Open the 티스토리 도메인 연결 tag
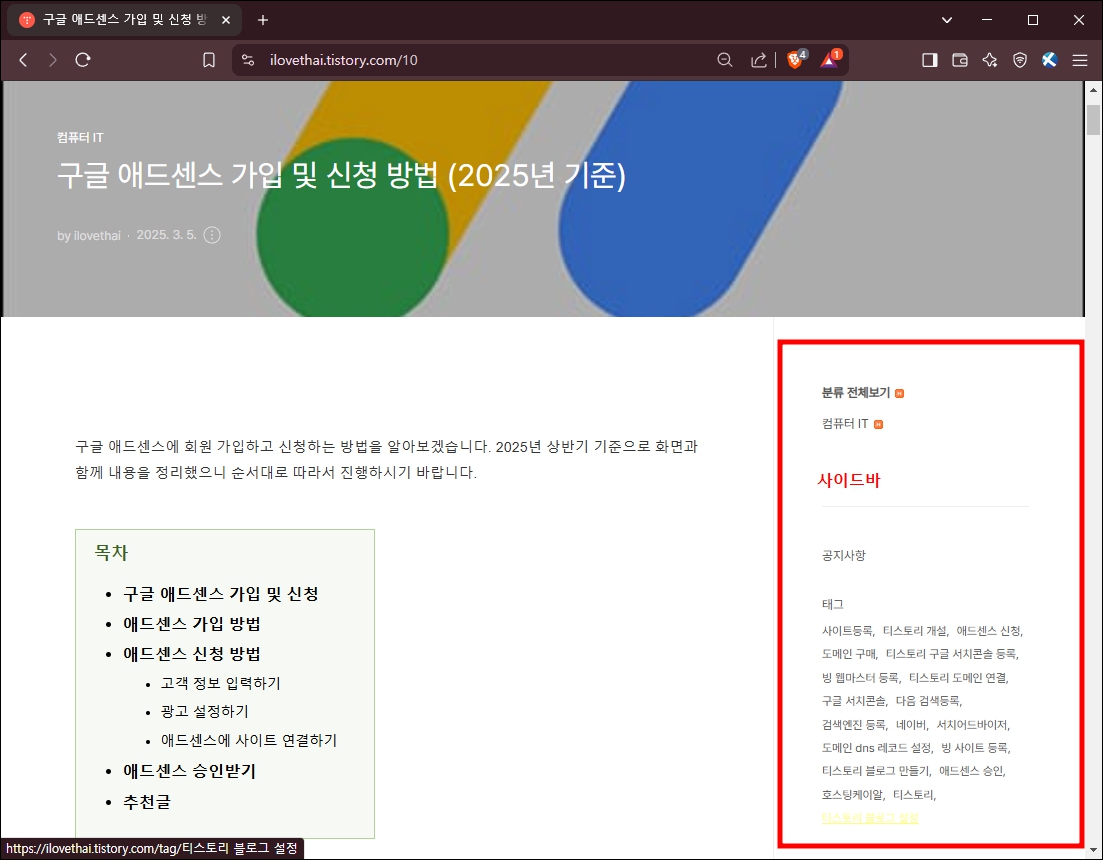 pyautogui.click(x=958, y=678)
